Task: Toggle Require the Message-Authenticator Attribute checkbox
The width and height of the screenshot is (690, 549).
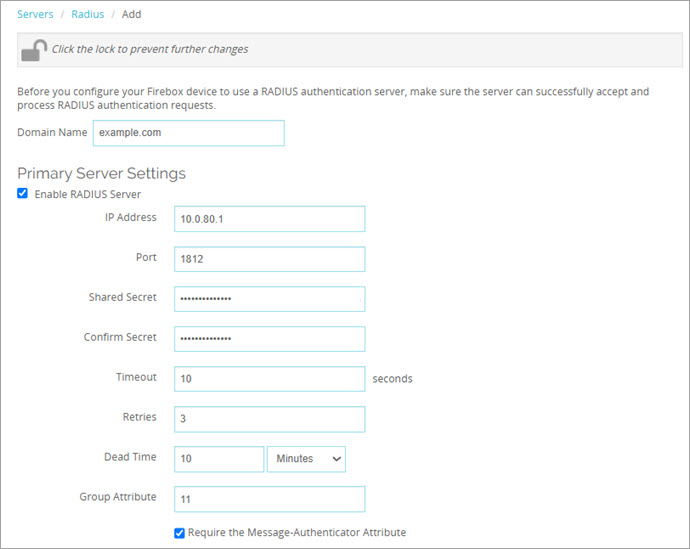Action: 180,533
